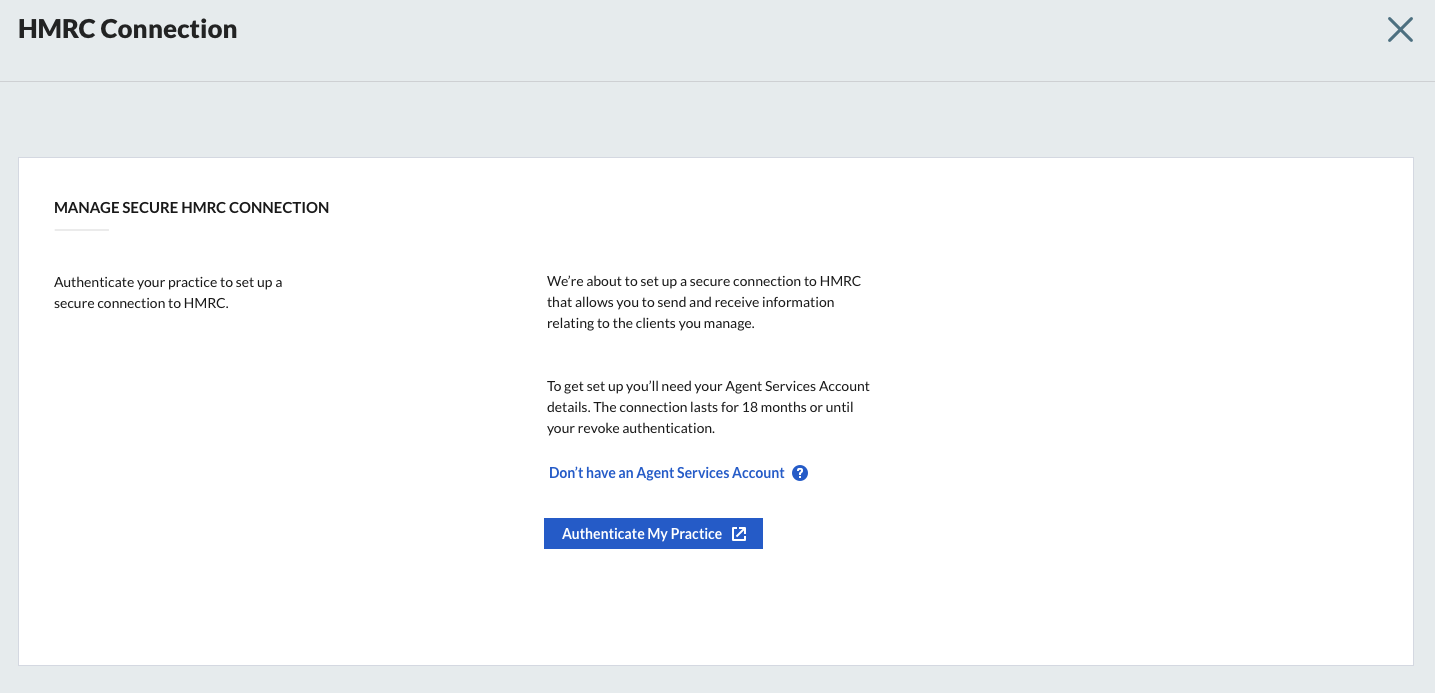The width and height of the screenshot is (1435, 693).
Task: Click the blue question mark help icon
Action: click(x=800, y=473)
